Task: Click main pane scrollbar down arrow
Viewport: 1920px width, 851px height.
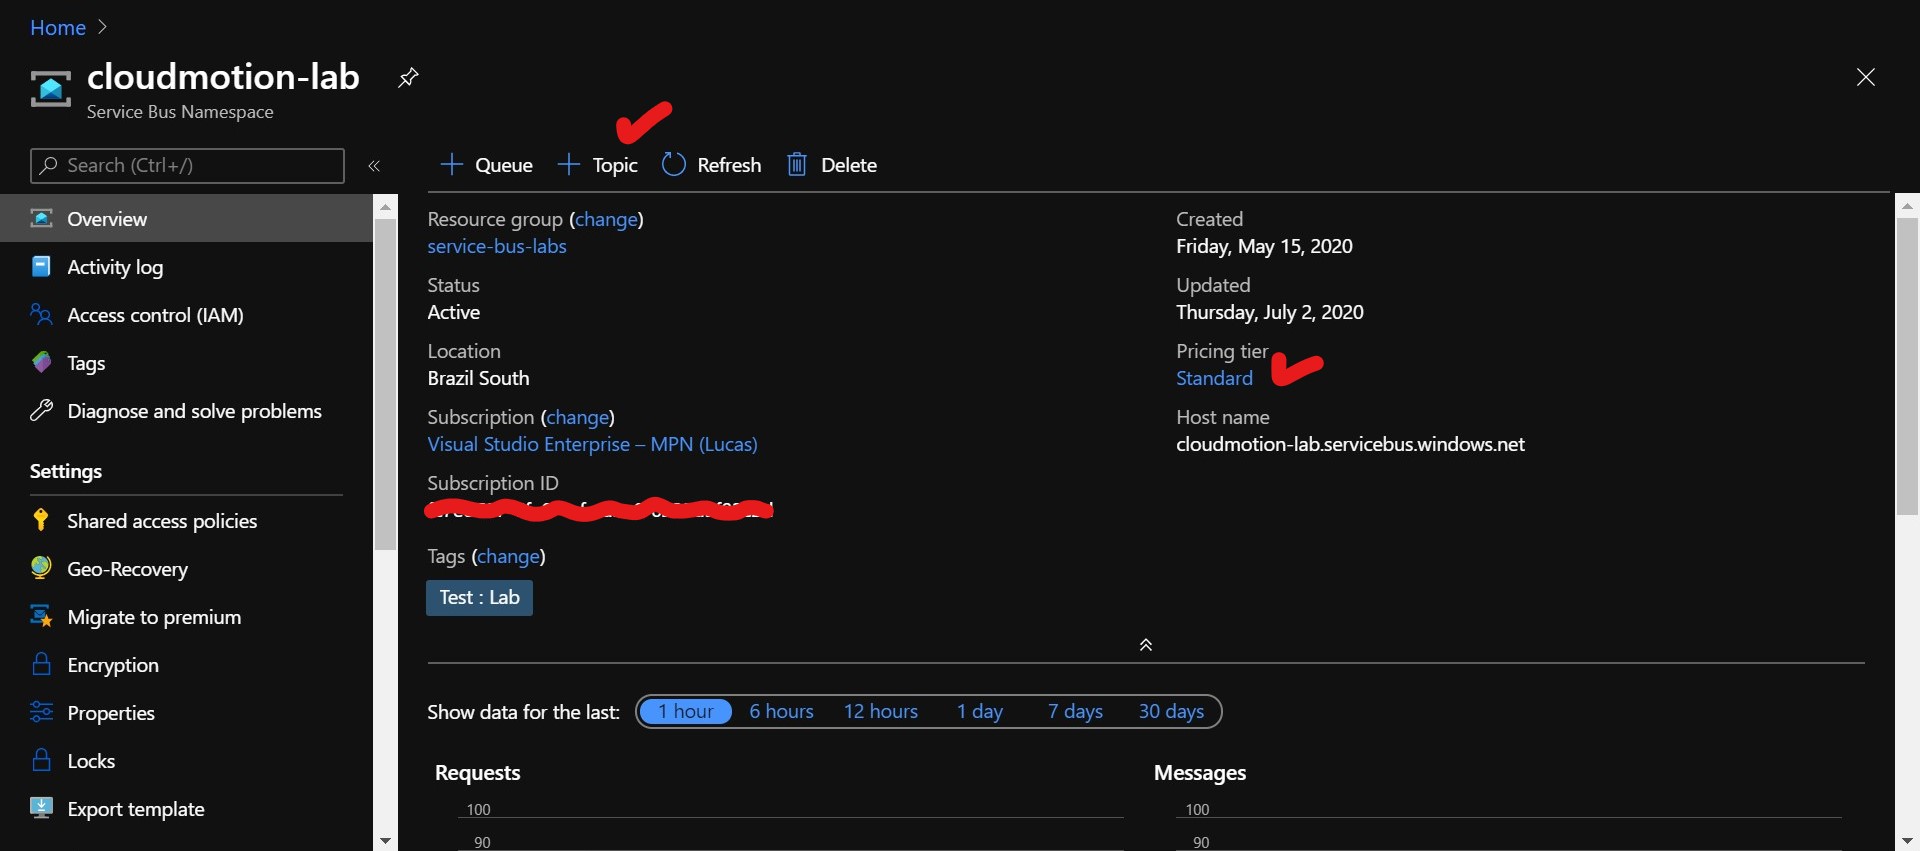Action: [x=1907, y=841]
